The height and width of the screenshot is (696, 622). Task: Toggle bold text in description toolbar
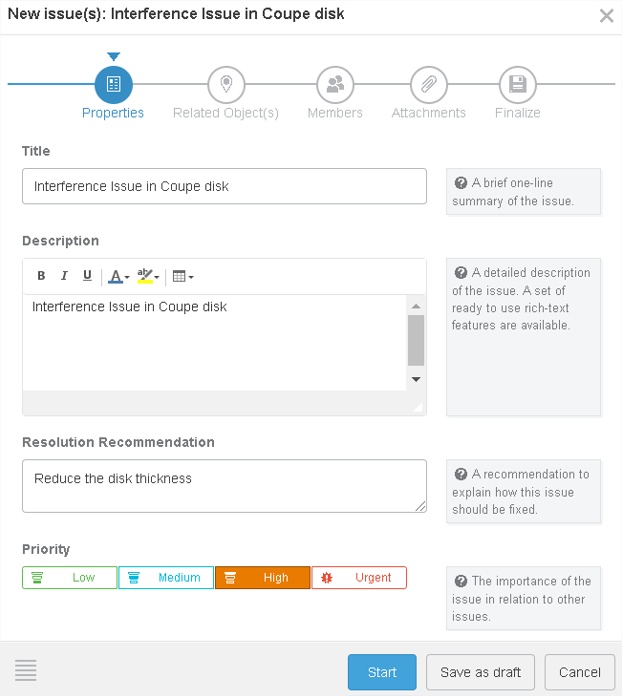point(41,276)
